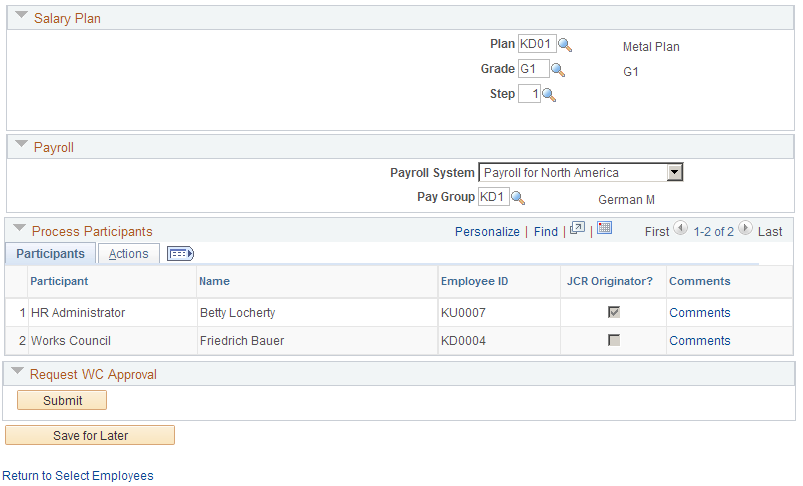Click the Pay Group lookup magnifier
Viewport: 803px width, 486px height.
(x=518, y=198)
